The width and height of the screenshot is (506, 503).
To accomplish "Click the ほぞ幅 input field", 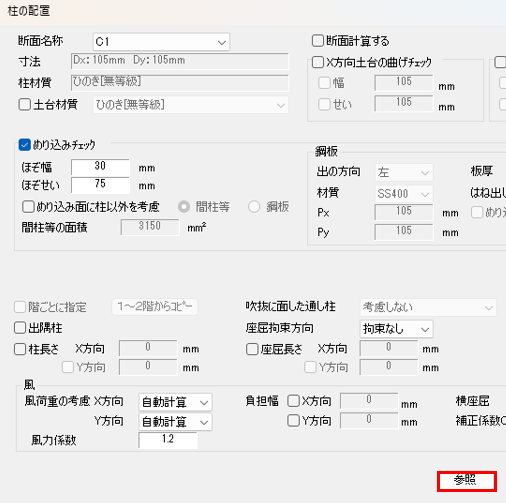I will point(100,167).
